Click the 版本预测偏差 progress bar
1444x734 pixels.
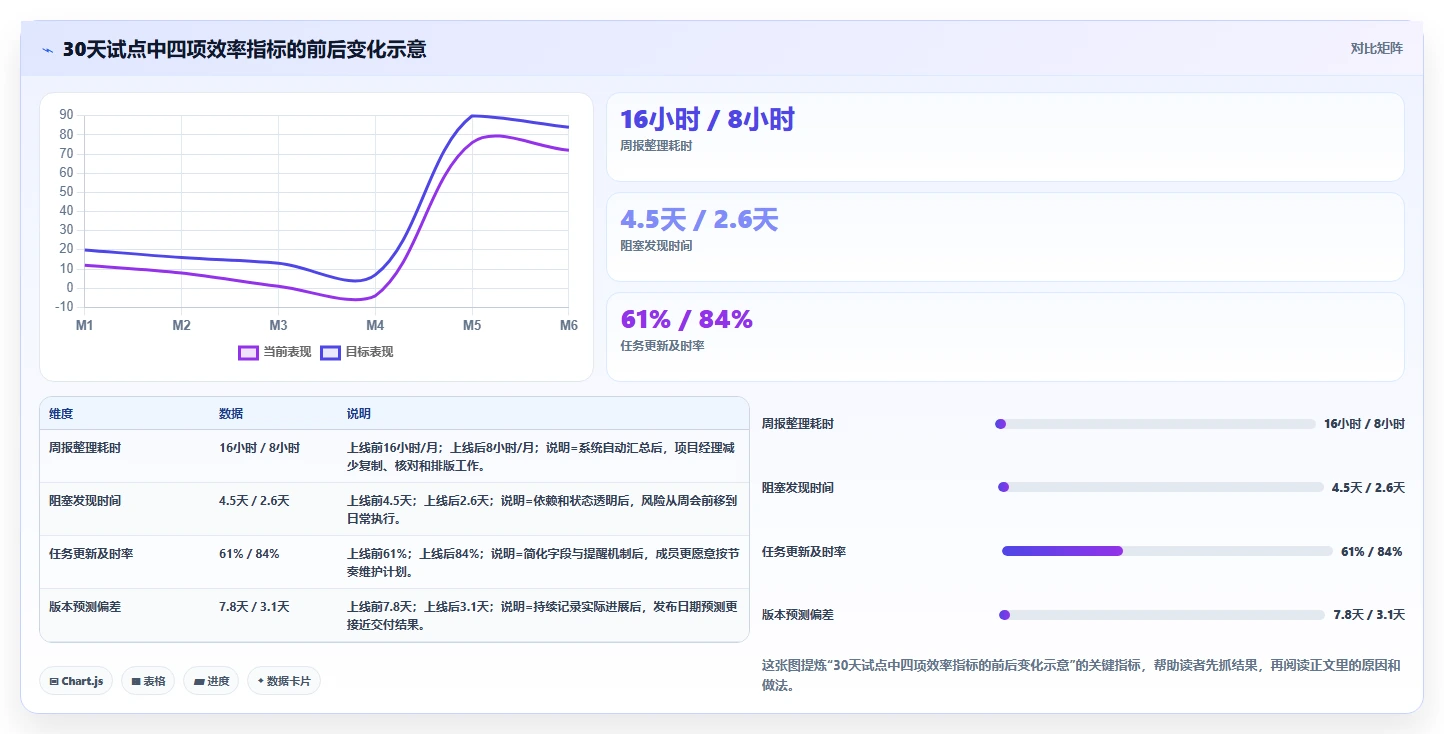1162,615
